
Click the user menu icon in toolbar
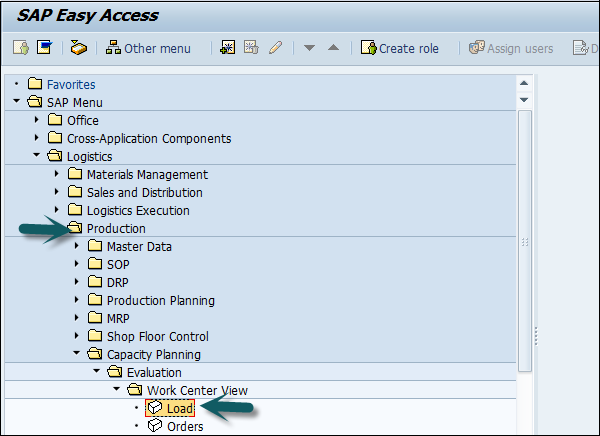pyautogui.click(x=20, y=48)
